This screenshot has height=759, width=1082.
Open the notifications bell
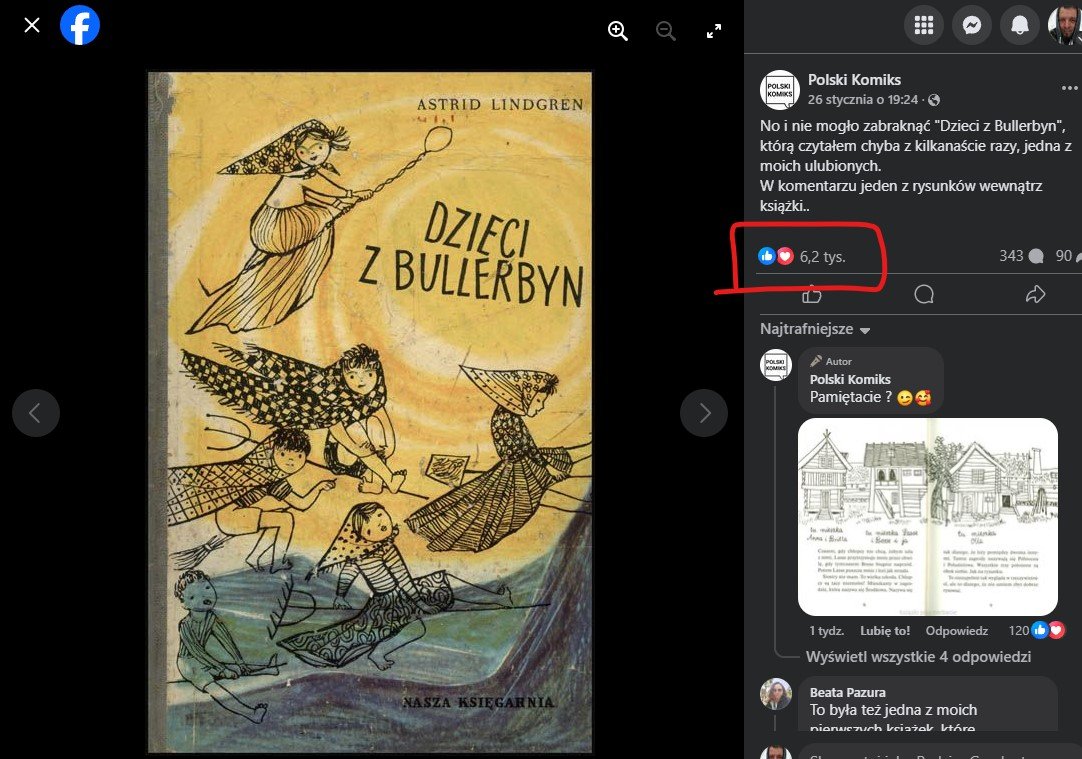[1019, 26]
